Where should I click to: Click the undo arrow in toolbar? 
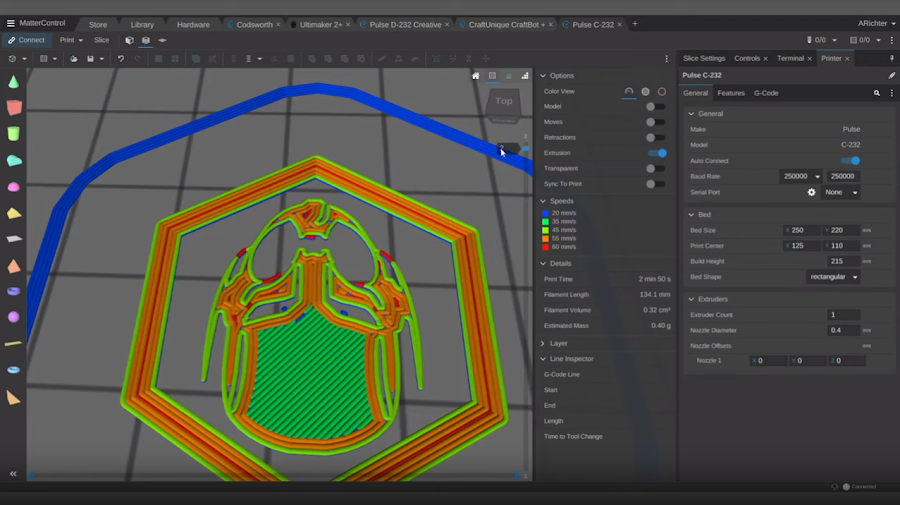(121, 59)
